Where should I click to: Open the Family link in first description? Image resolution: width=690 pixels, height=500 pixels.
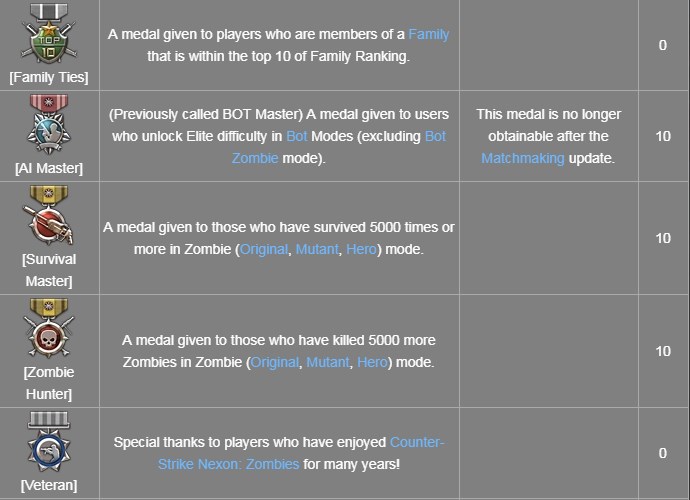click(x=428, y=34)
